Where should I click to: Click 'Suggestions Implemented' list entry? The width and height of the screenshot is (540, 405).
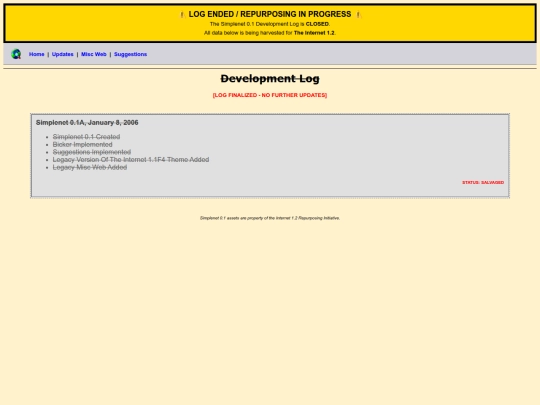(92, 152)
